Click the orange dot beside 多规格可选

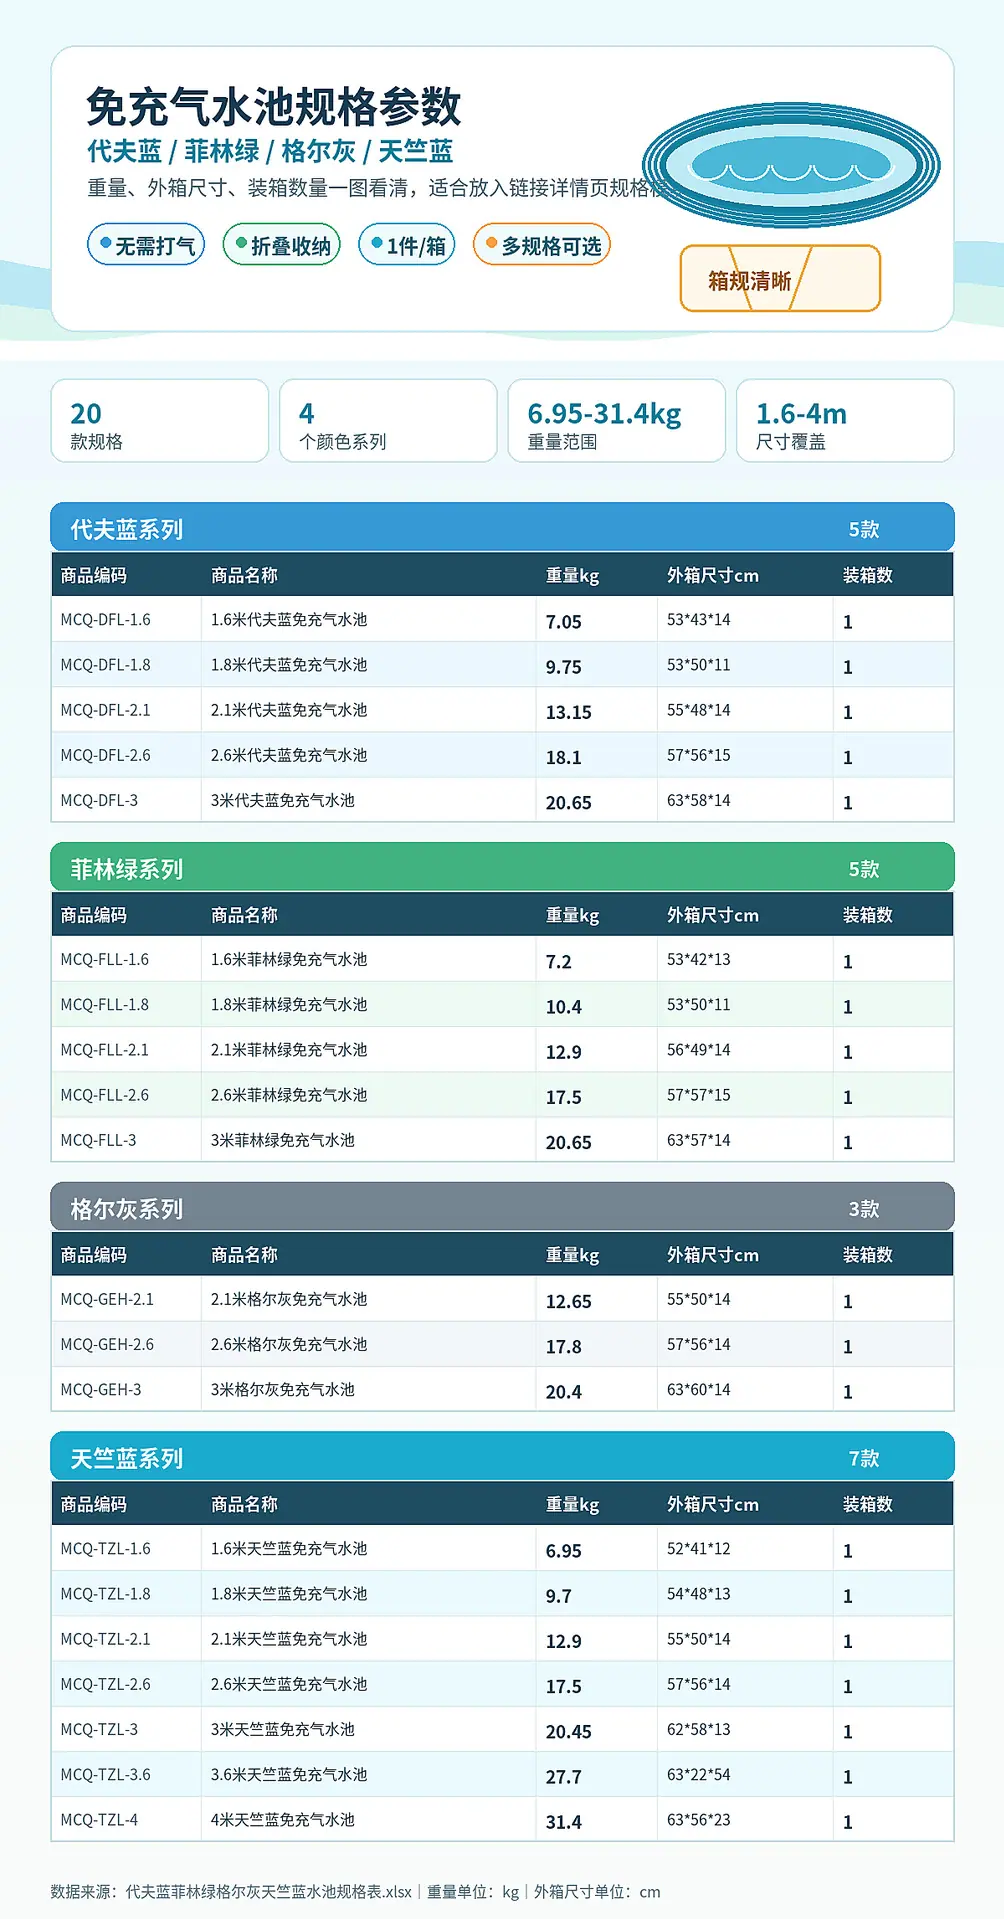coord(491,243)
